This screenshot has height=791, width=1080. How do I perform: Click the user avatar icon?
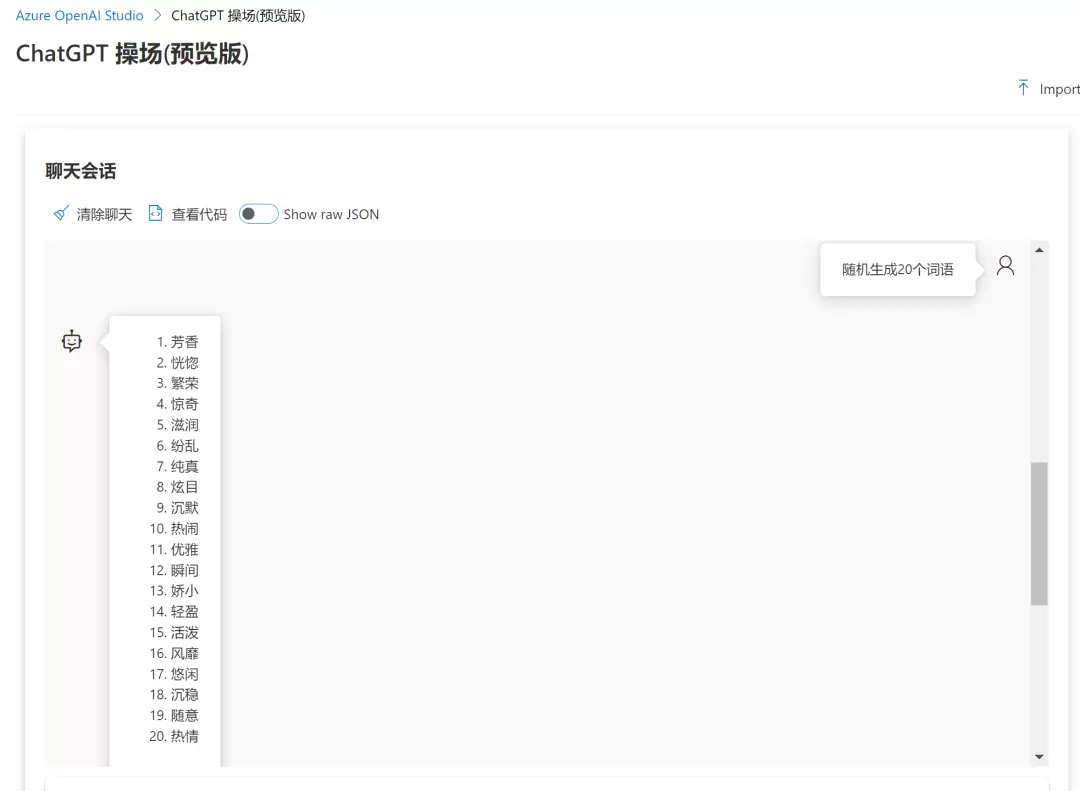pyautogui.click(x=1005, y=266)
